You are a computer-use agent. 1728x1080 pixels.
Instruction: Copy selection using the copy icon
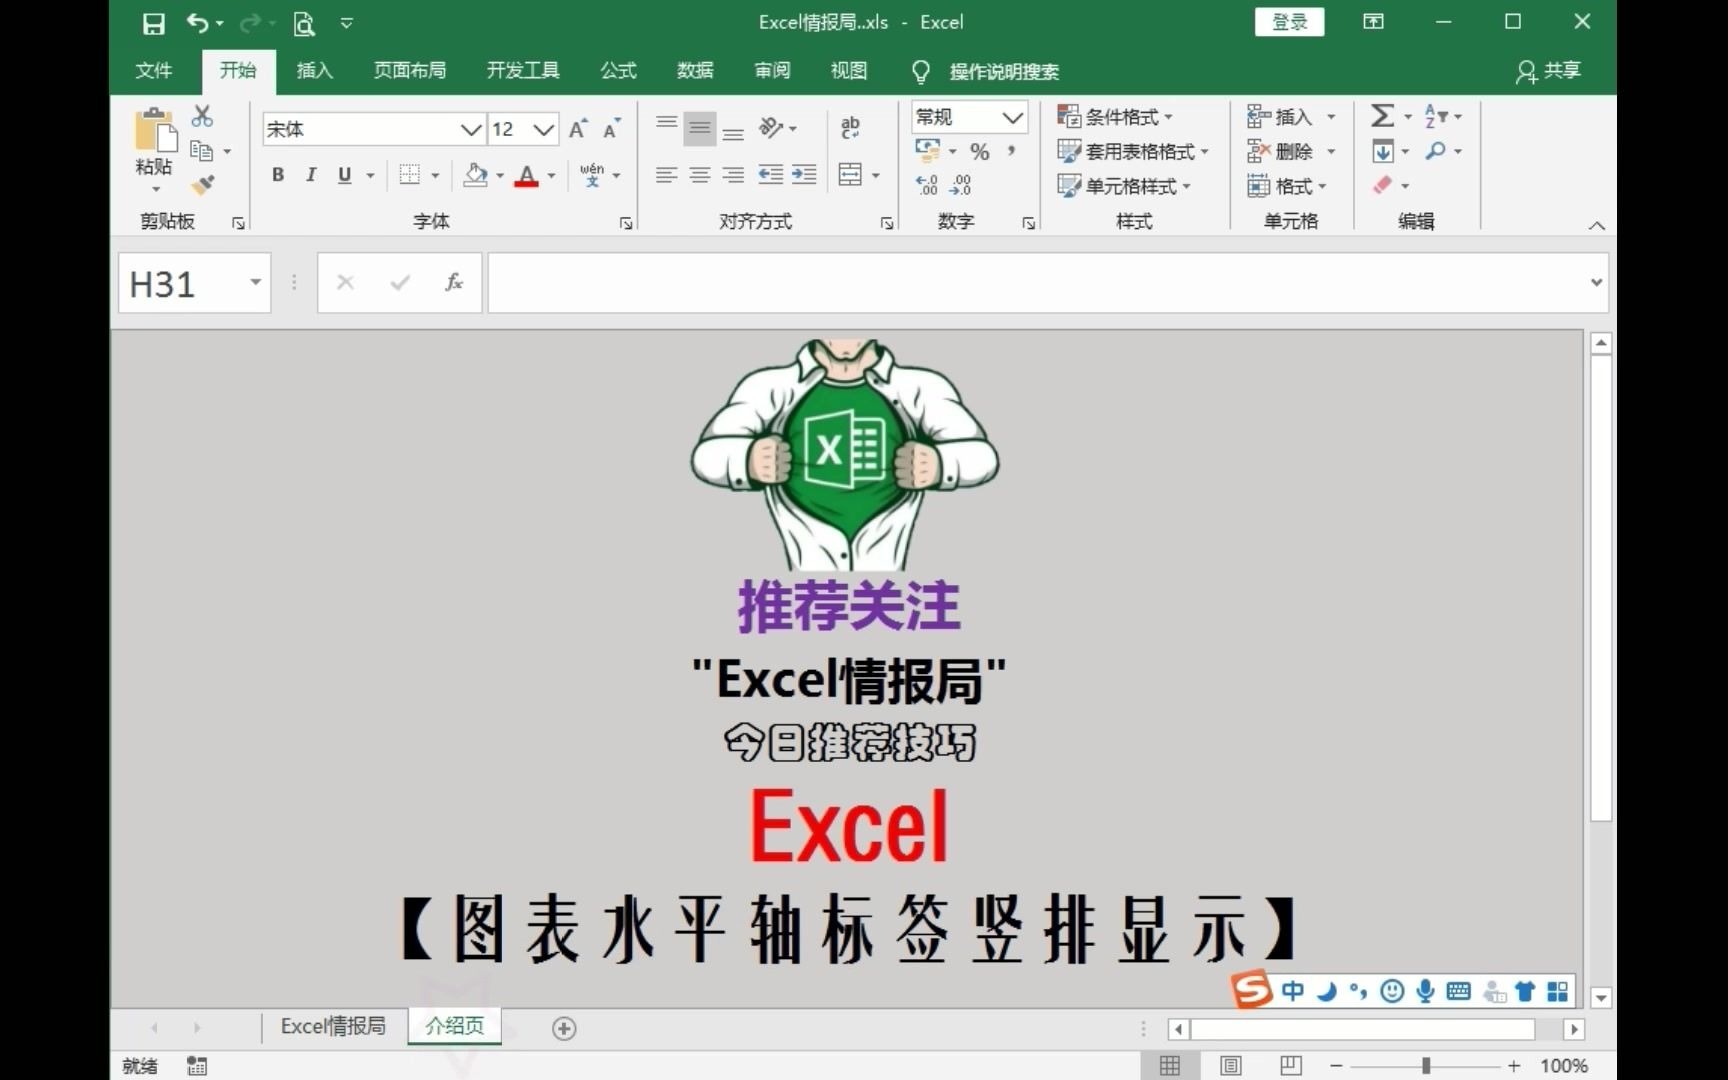click(202, 151)
